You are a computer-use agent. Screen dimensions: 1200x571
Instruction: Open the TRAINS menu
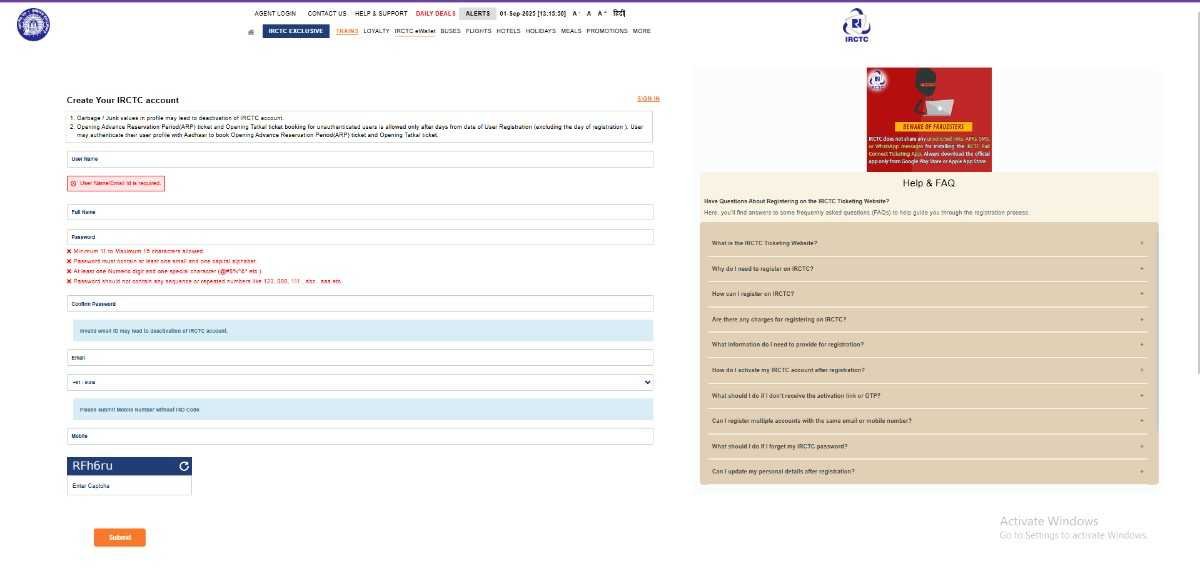coord(347,31)
